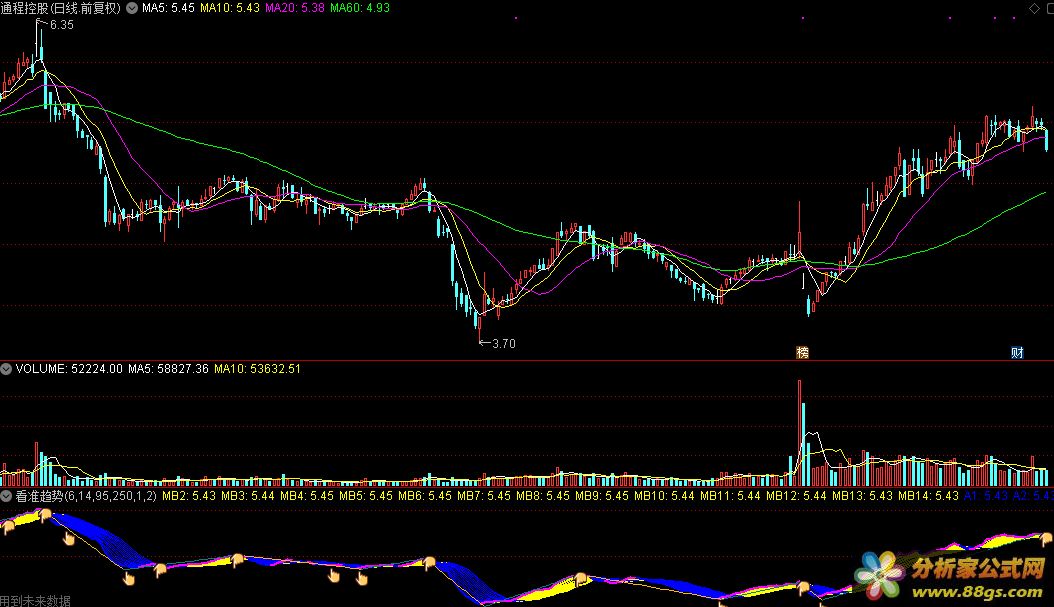Click the MB13: 5.43 value
Image resolution: width=1054 pixels, height=607 pixels.
tap(862, 496)
